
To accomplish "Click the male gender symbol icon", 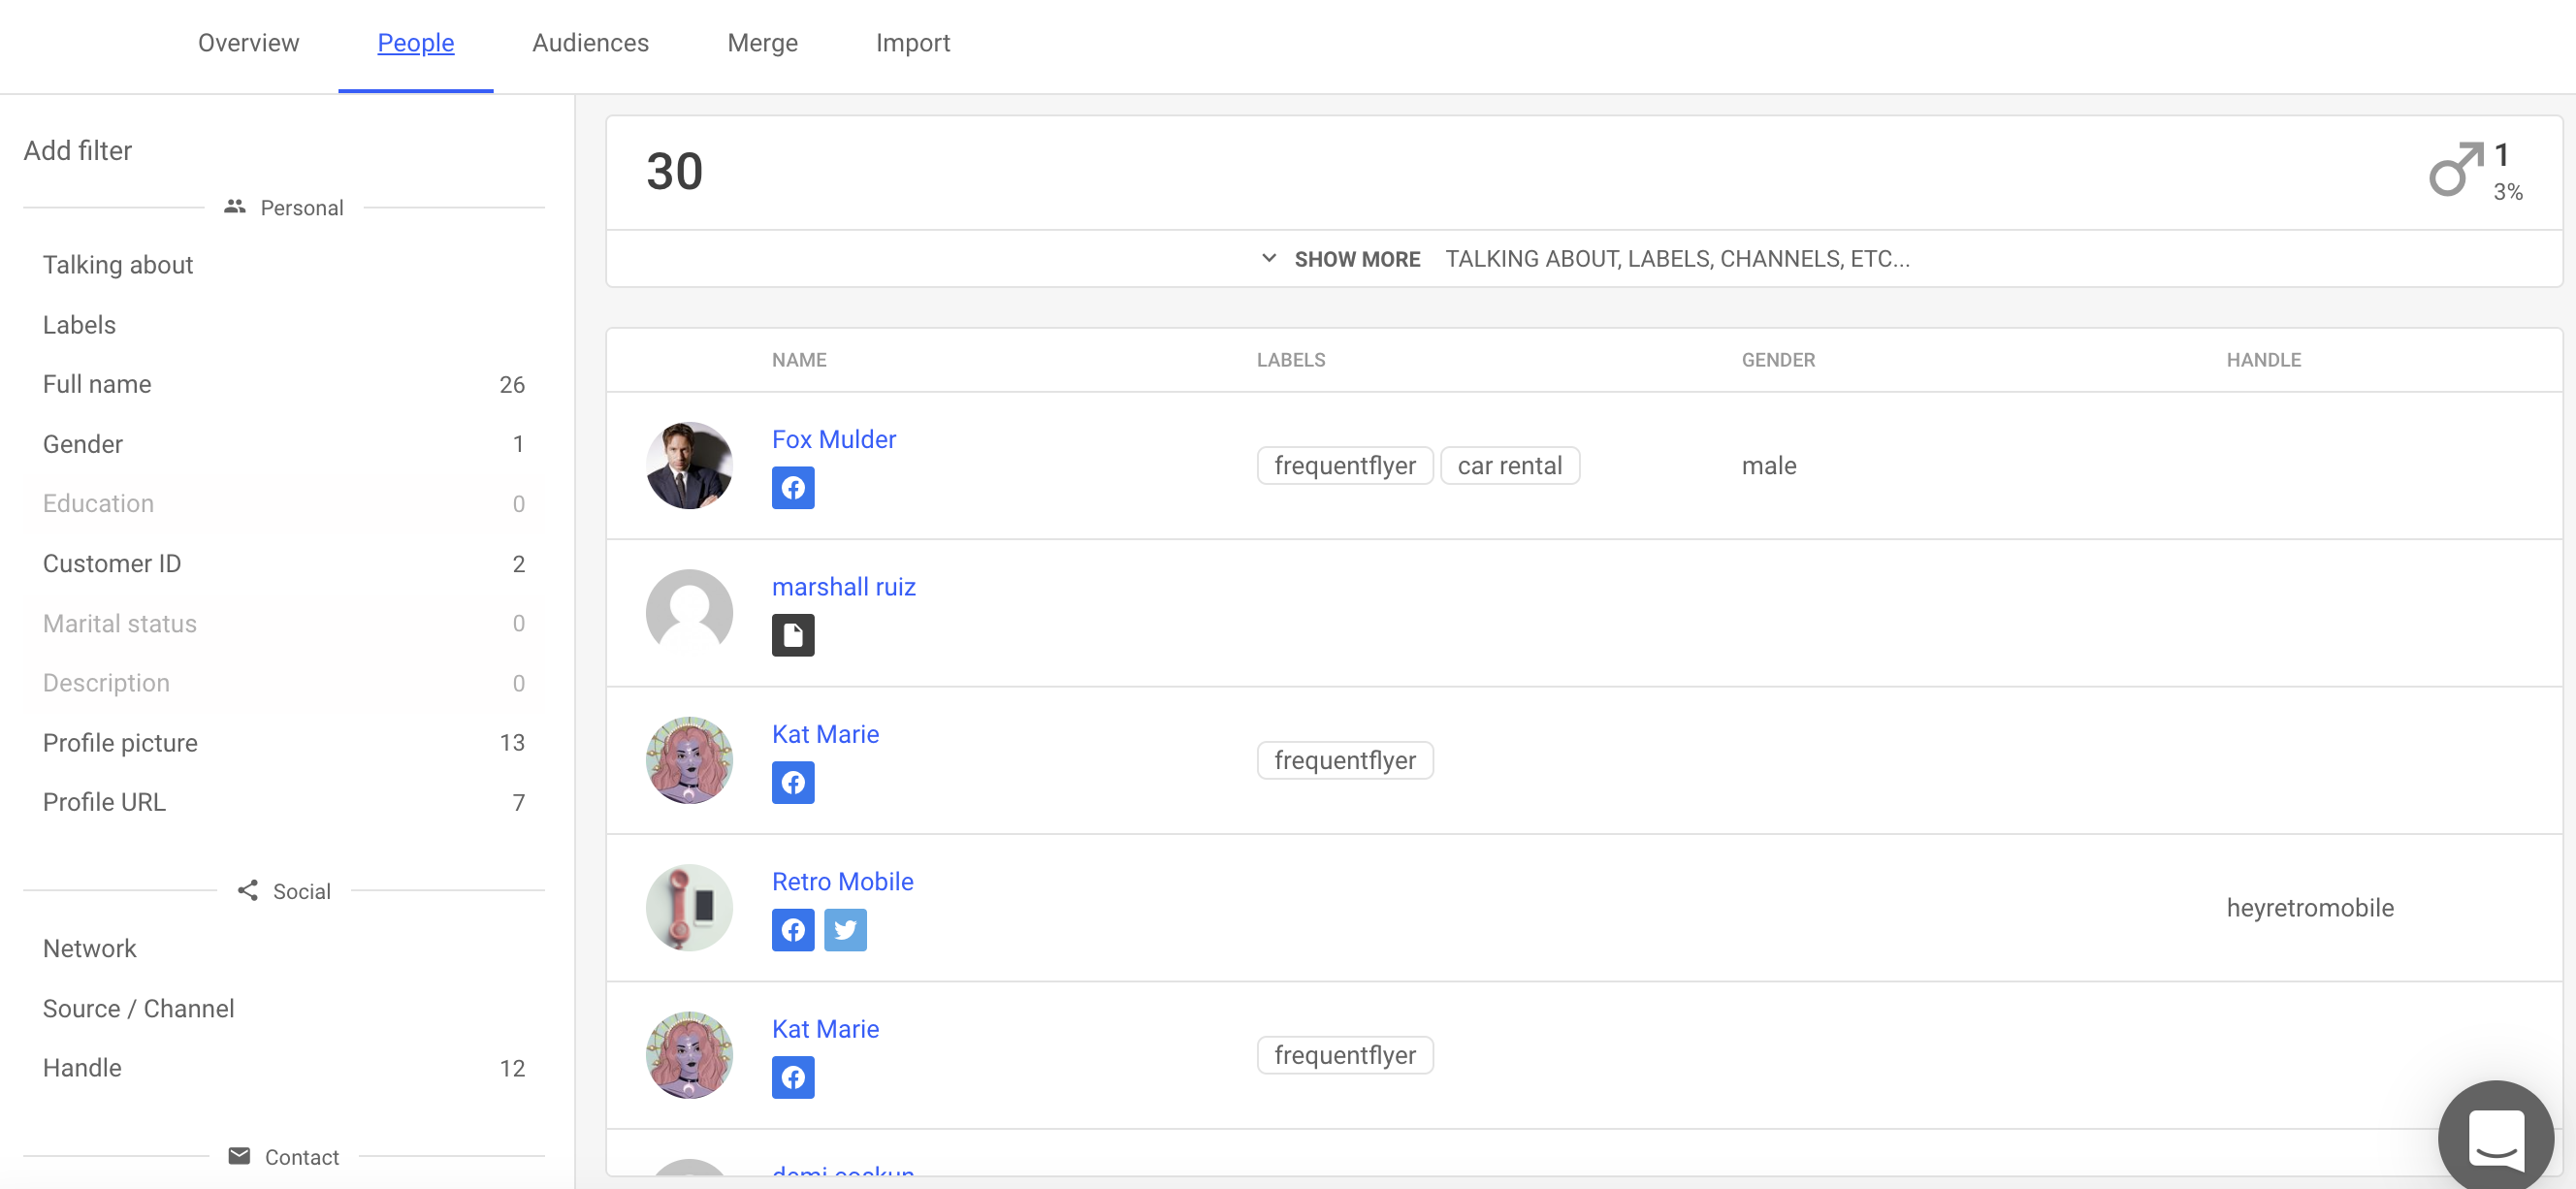I will pyautogui.click(x=2455, y=169).
